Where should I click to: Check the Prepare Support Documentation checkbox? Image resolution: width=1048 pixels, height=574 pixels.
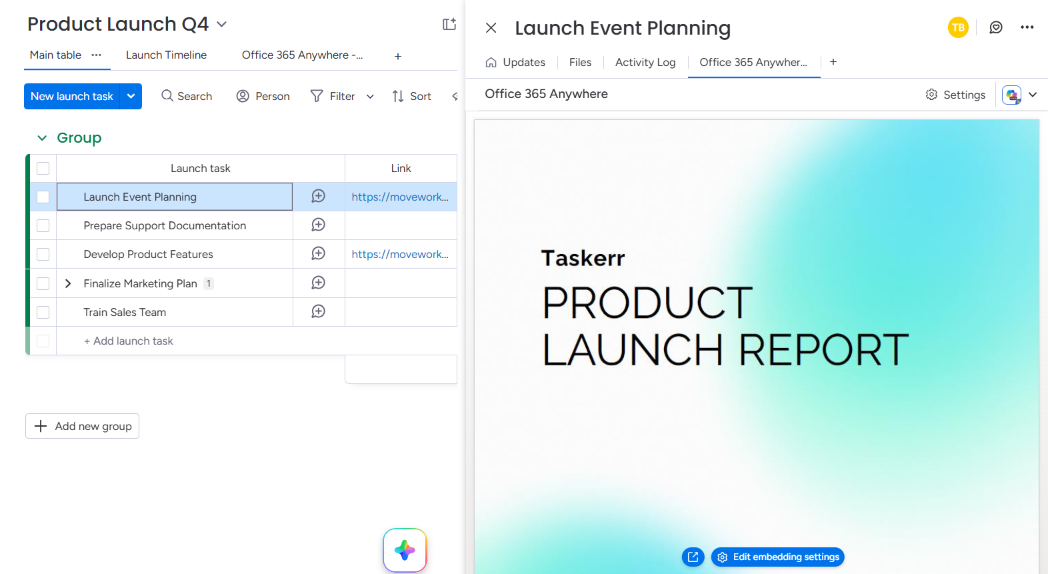click(43, 226)
